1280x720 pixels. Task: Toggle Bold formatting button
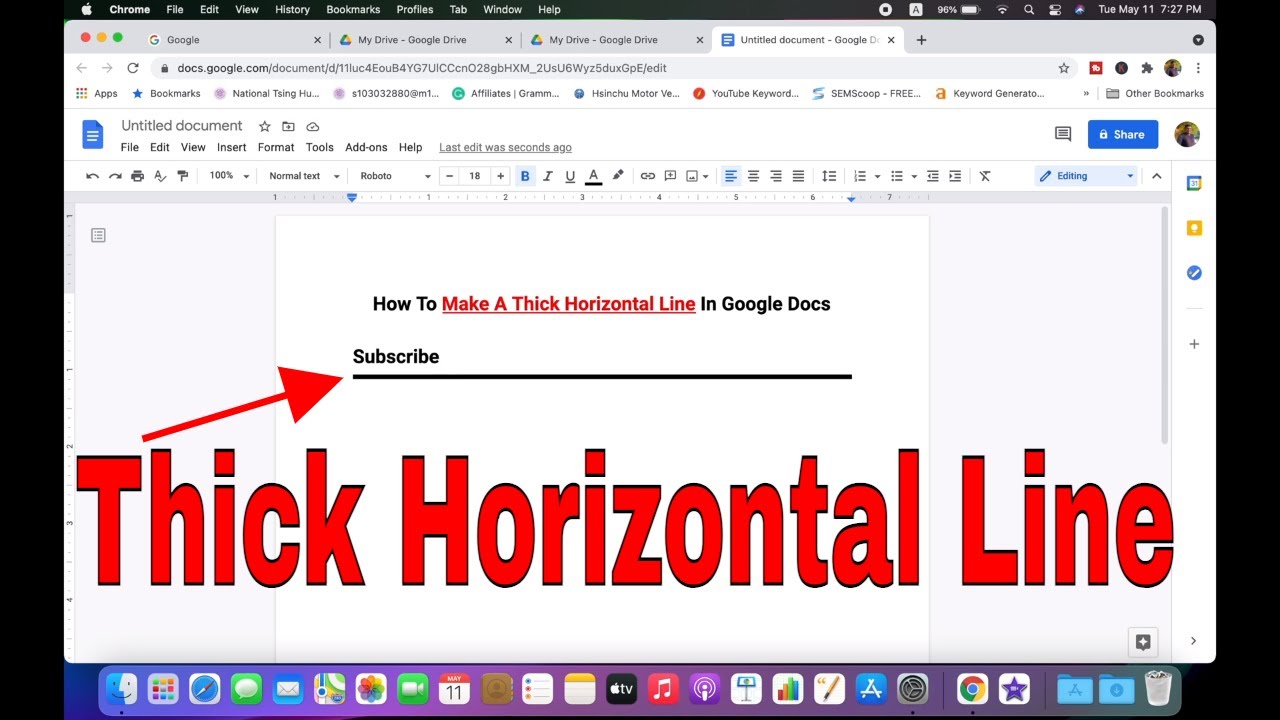[525, 176]
